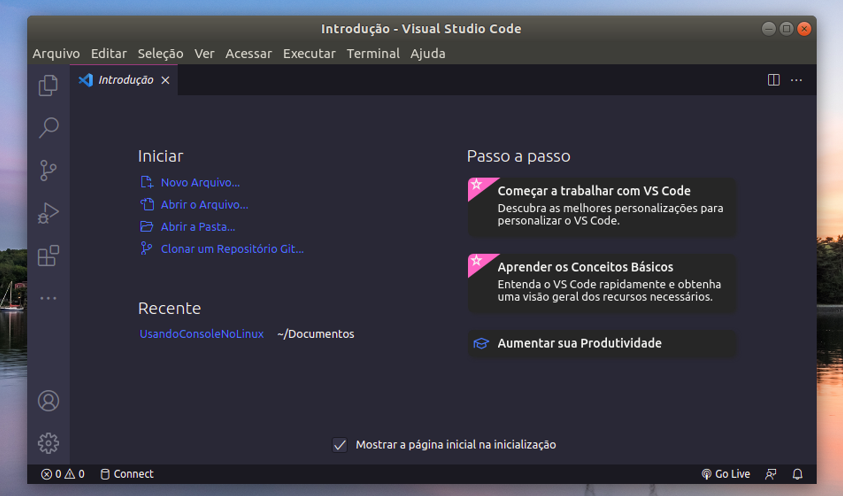Maximize the Visual Studio Code window

pos(787,28)
